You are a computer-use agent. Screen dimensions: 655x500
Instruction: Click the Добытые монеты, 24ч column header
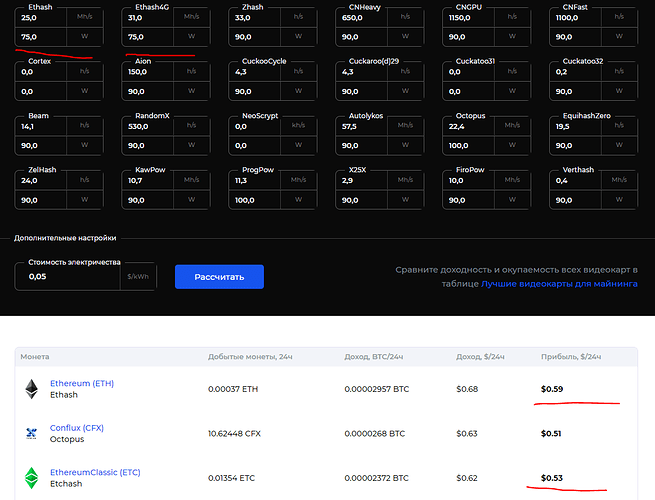click(x=250, y=357)
